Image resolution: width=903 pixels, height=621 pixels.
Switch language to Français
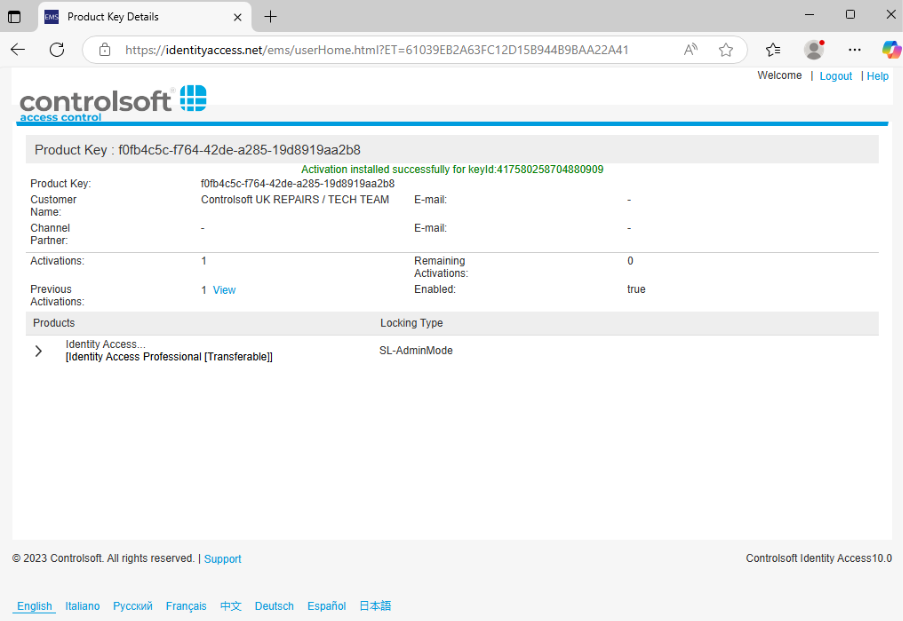[186, 606]
